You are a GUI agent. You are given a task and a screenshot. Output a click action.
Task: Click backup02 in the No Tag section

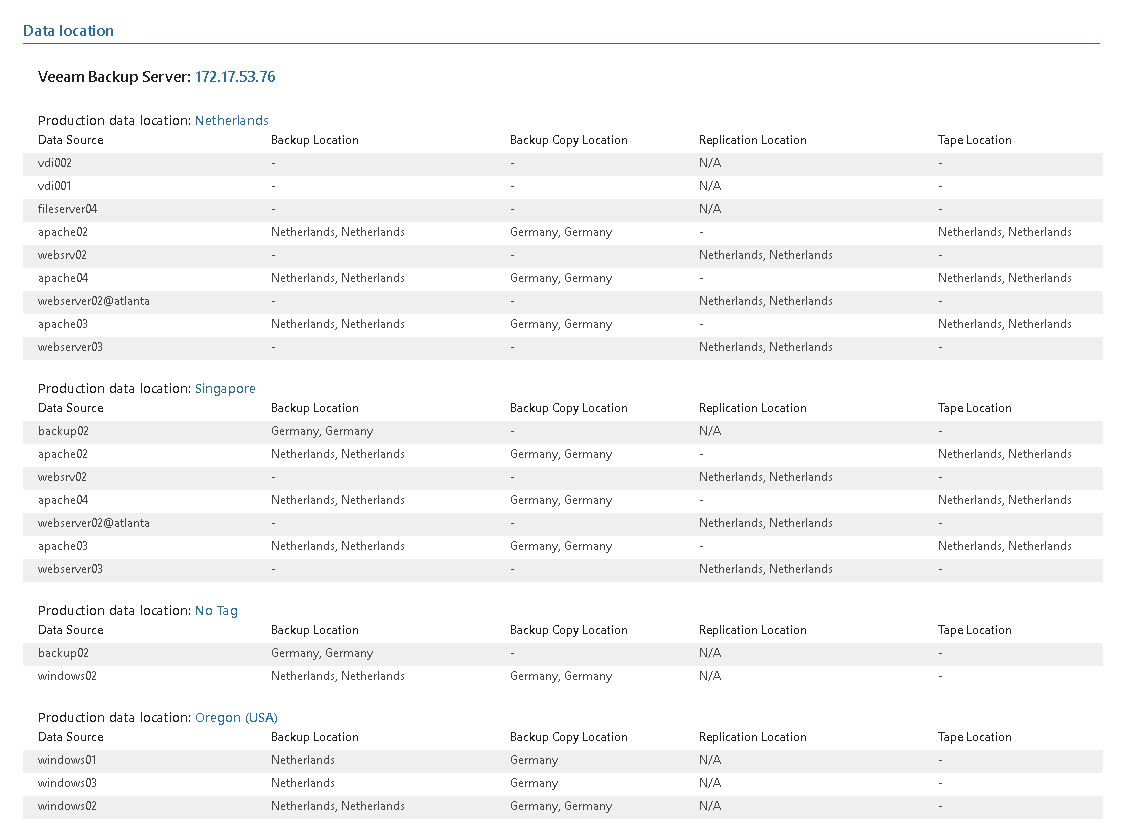tap(63, 653)
